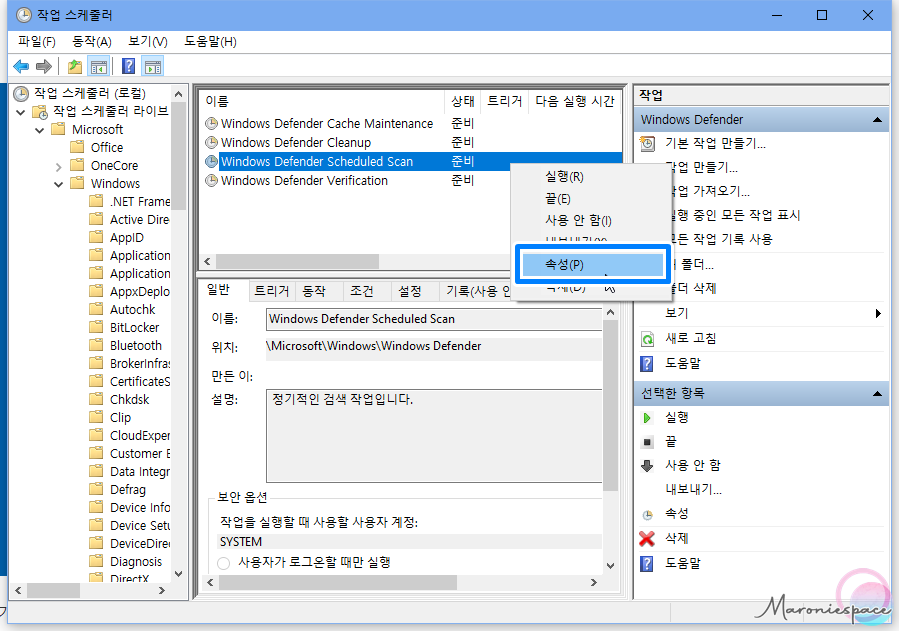Click the Forward arrow toolbar icon
Viewport: 899px width, 631px height.
tap(44, 67)
